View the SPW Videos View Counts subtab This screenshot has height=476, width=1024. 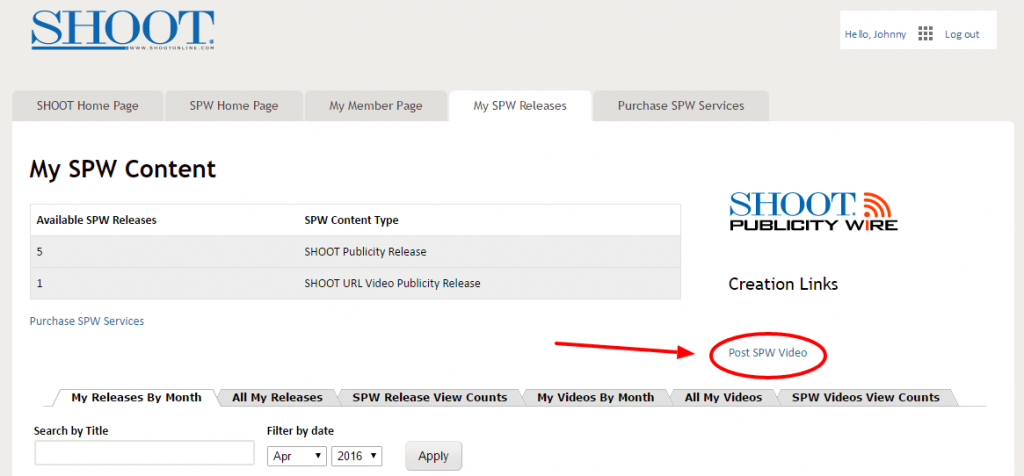(866, 397)
